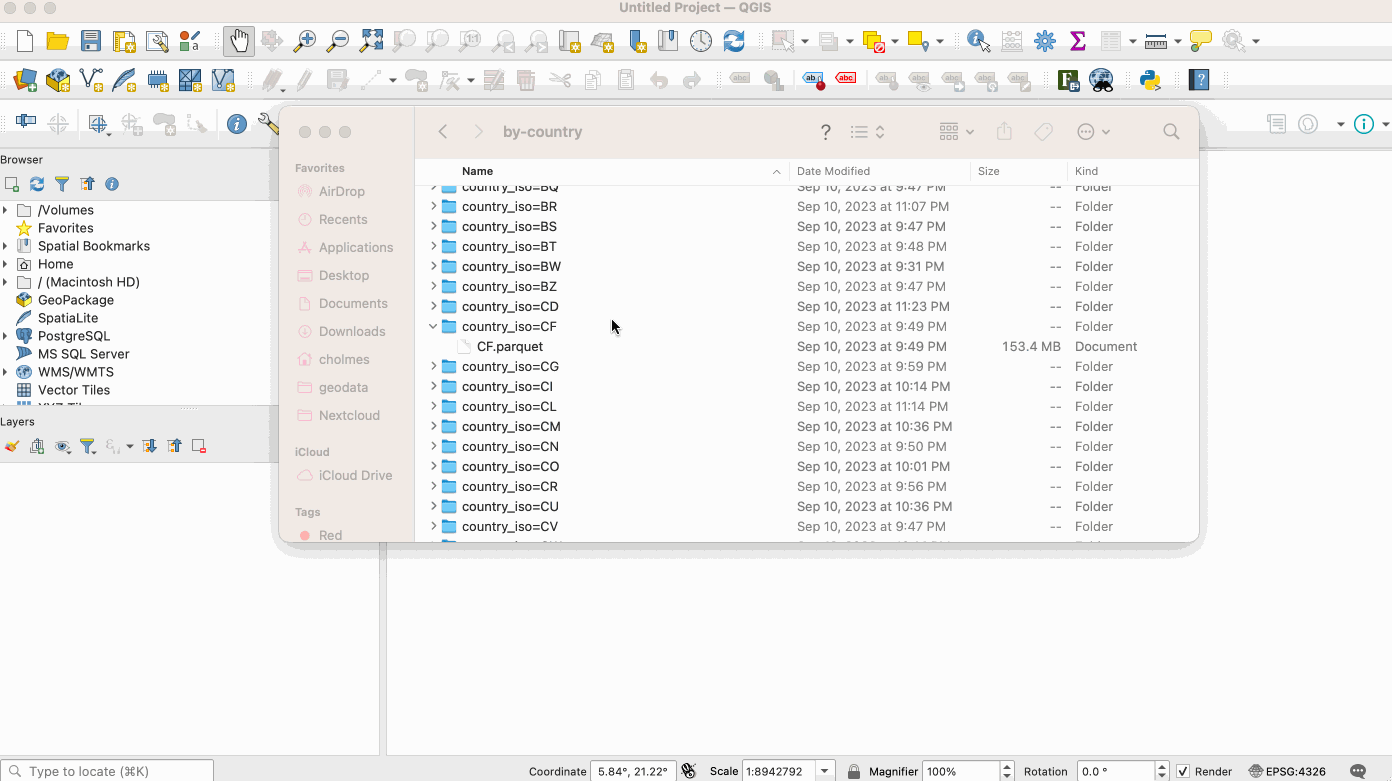This screenshot has width=1392, height=781.
Task: Sort files by Date Modified column
Action: [833, 171]
